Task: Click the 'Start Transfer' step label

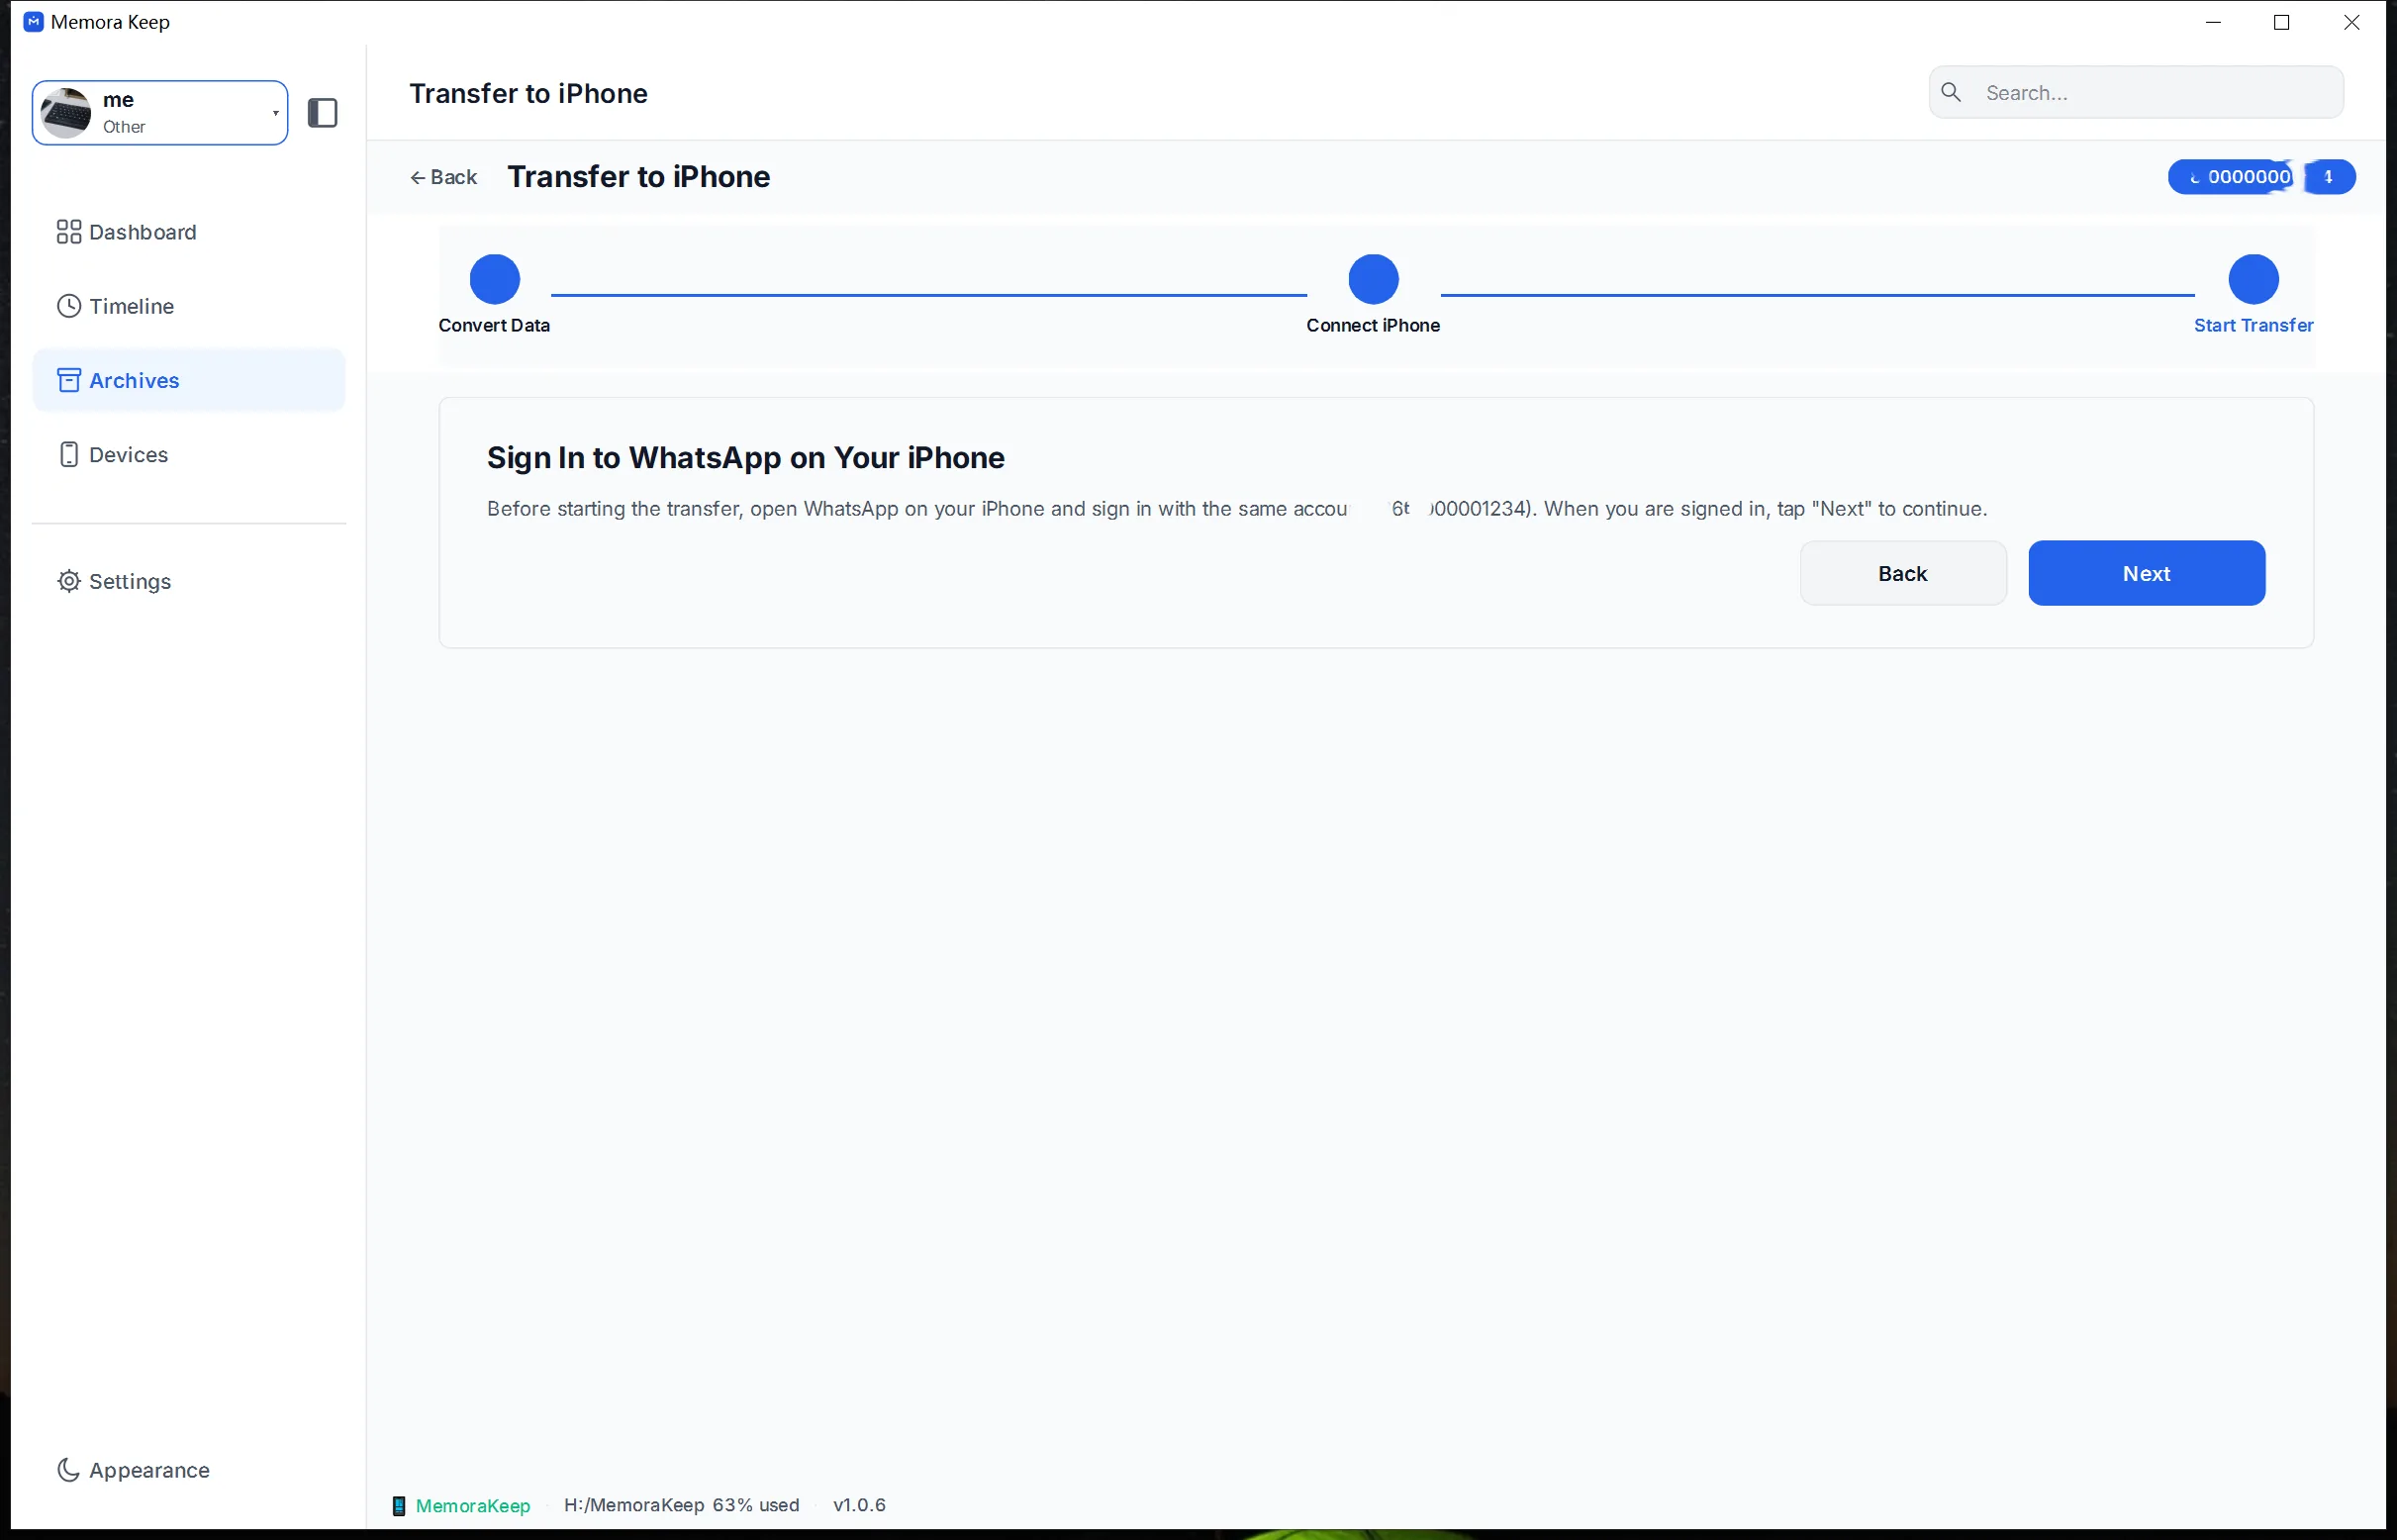Action: (x=2253, y=325)
